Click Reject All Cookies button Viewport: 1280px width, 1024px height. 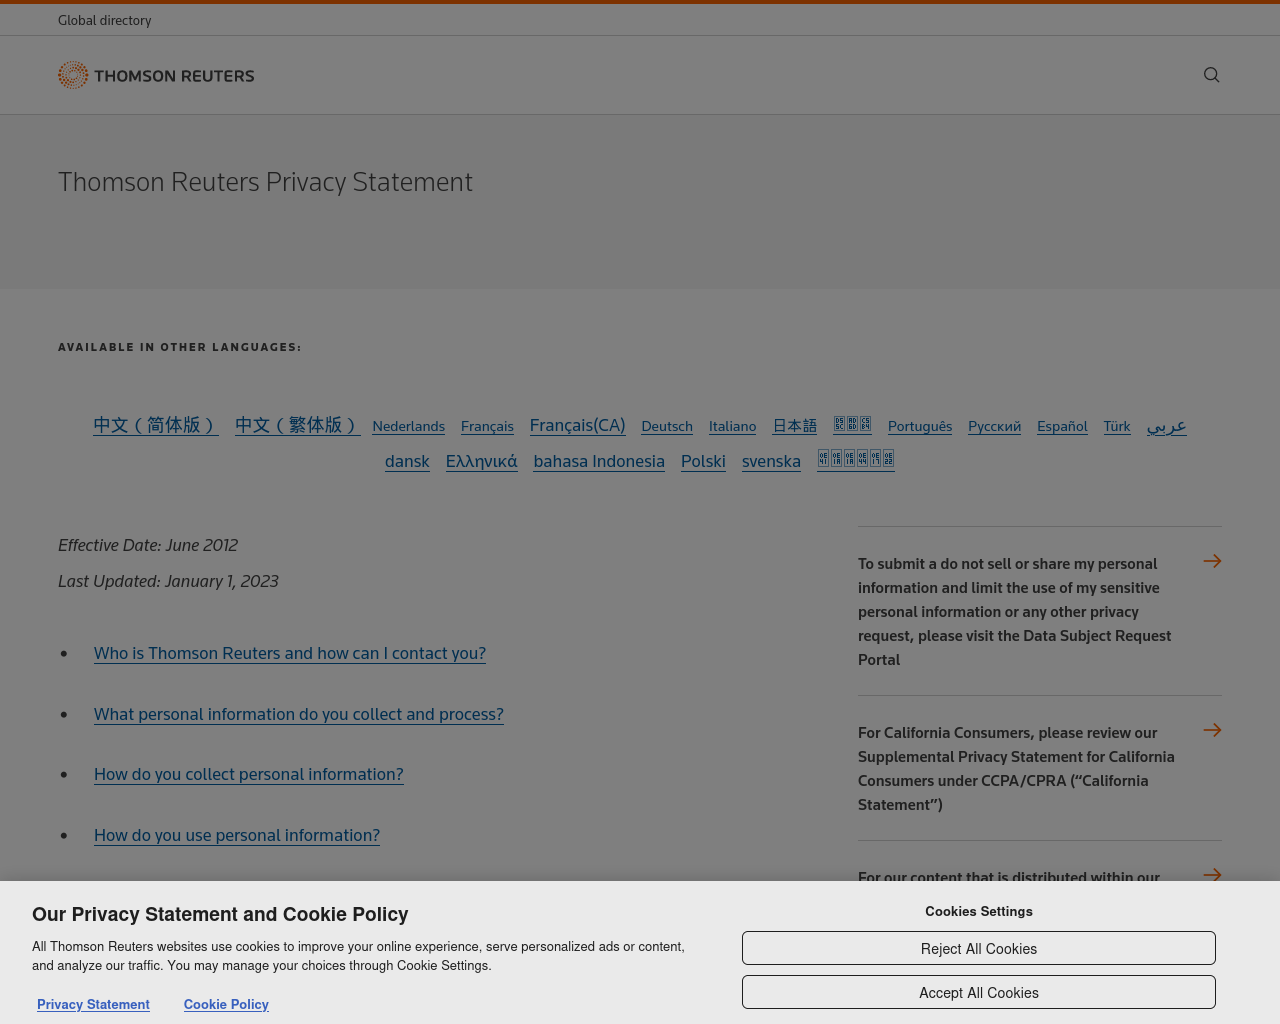979,948
